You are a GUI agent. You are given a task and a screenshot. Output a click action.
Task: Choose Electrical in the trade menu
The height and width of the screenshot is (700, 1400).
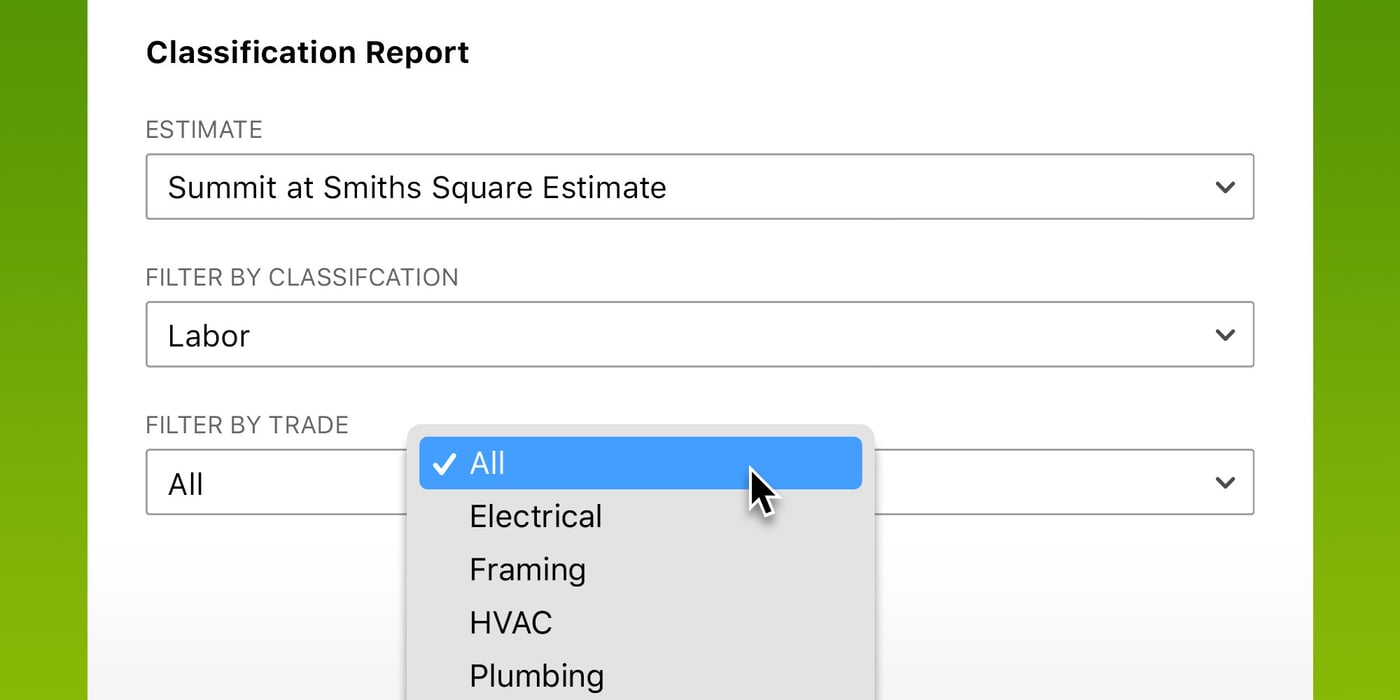tap(640, 516)
